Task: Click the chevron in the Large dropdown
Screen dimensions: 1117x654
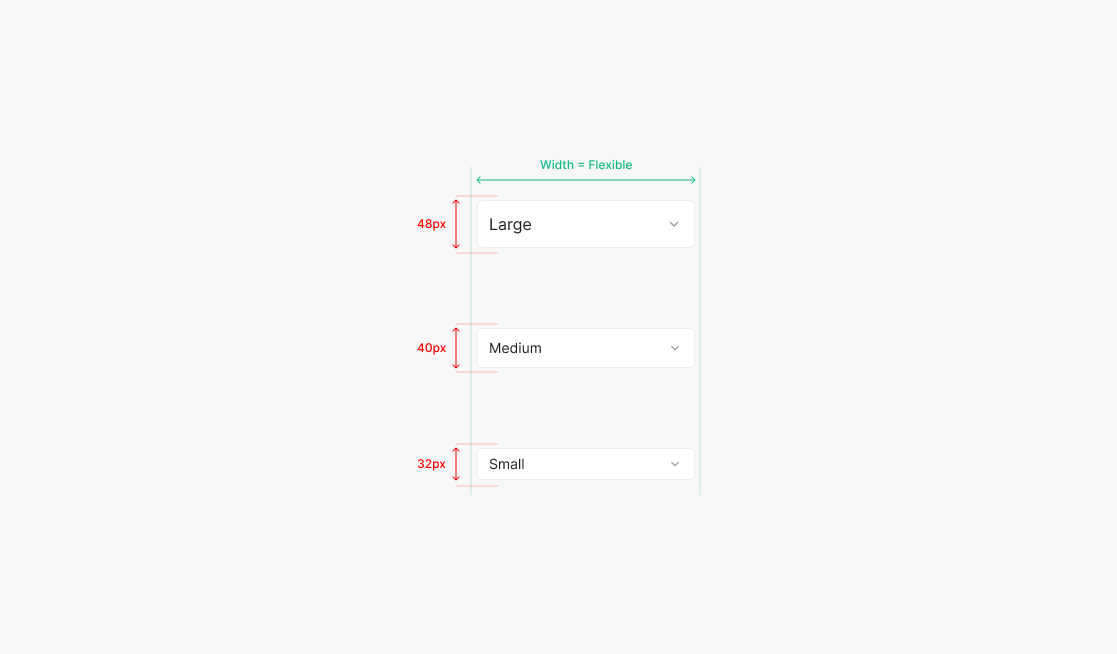Action: click(x=674, y=224)
